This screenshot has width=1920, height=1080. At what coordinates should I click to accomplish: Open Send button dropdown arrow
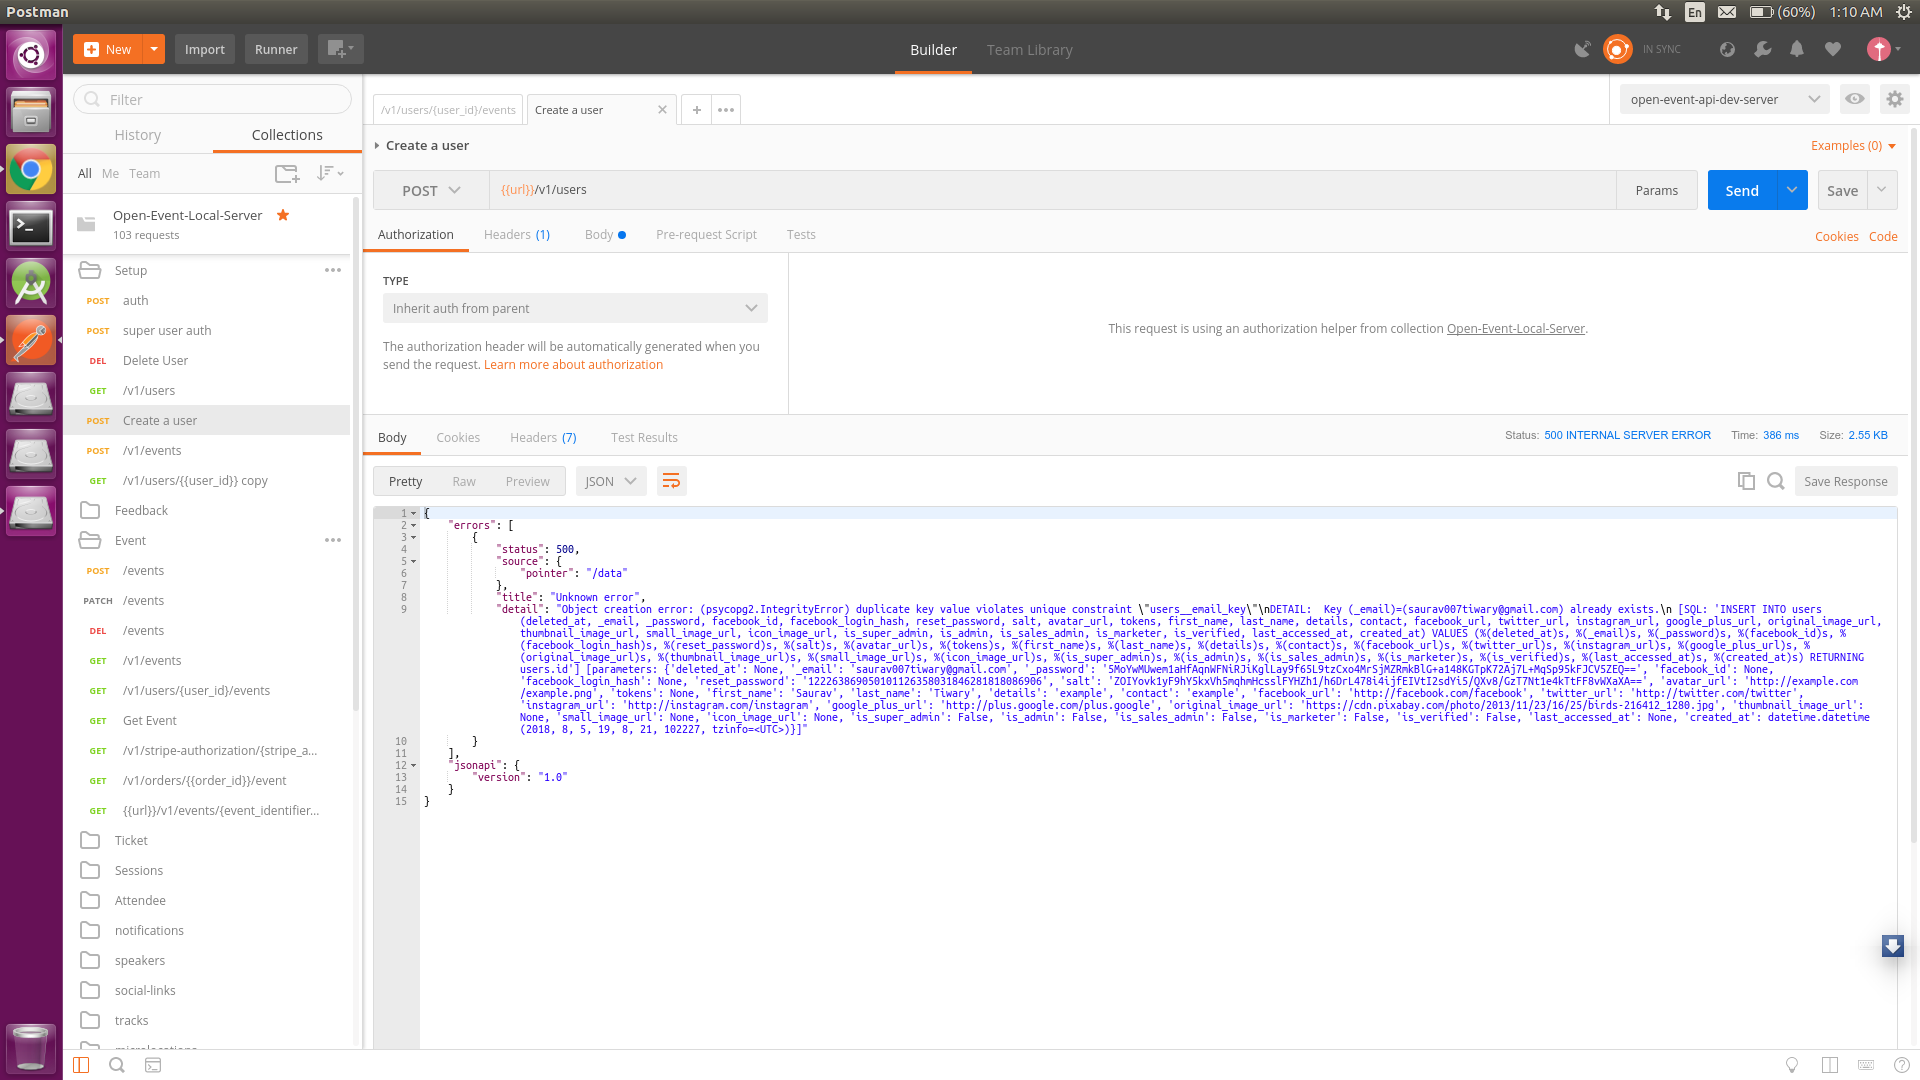click(x=1792, y=190)
